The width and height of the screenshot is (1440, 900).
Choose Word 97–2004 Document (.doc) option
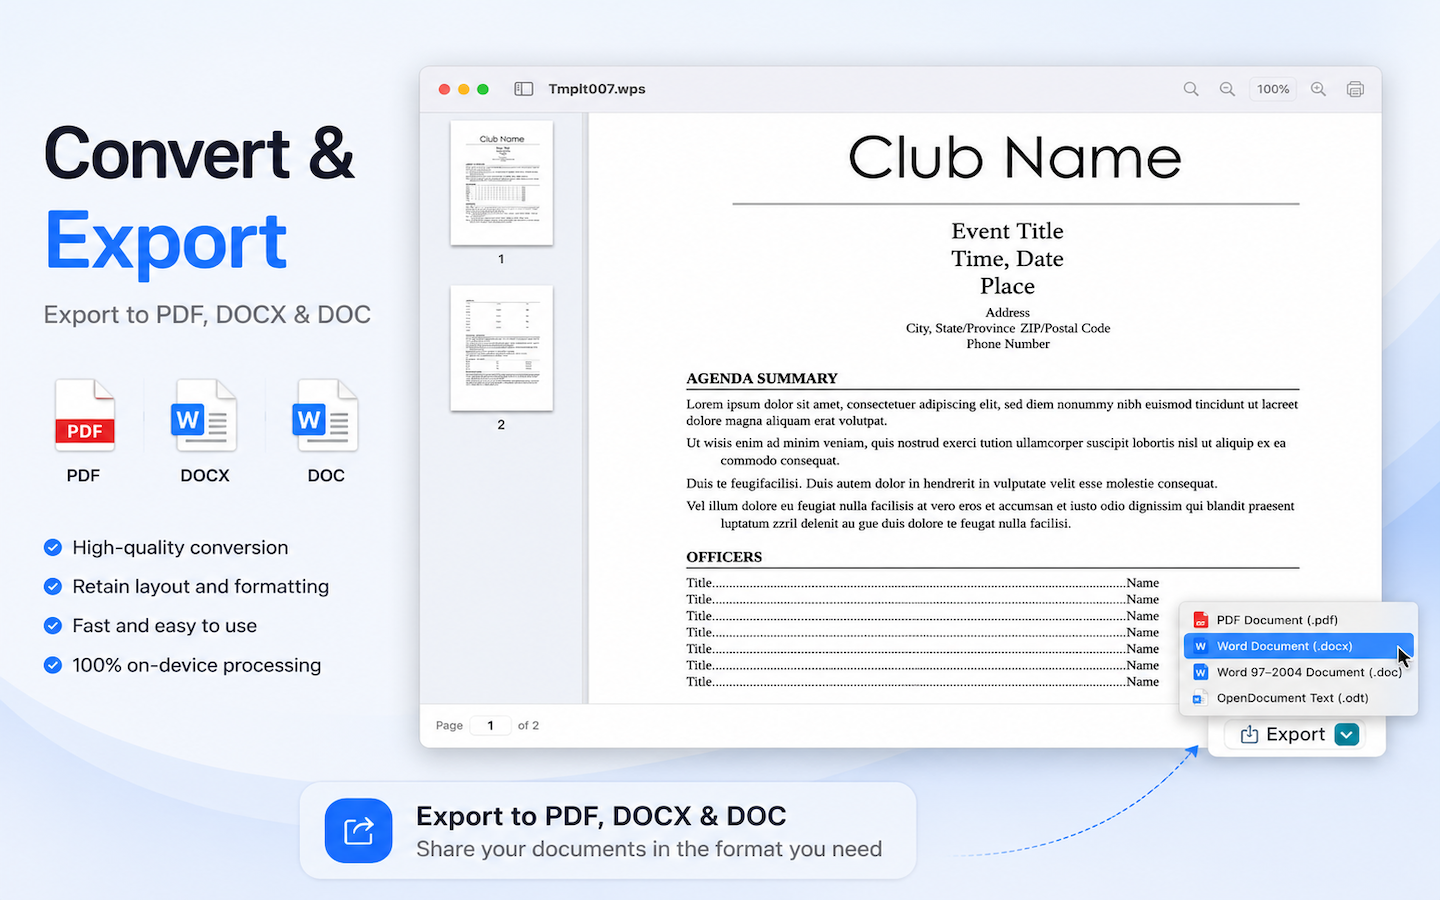click(x=1299, y=672)
